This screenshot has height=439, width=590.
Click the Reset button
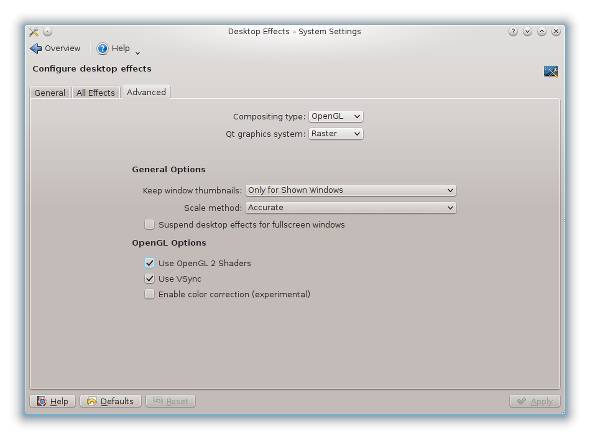click(170, 401)
